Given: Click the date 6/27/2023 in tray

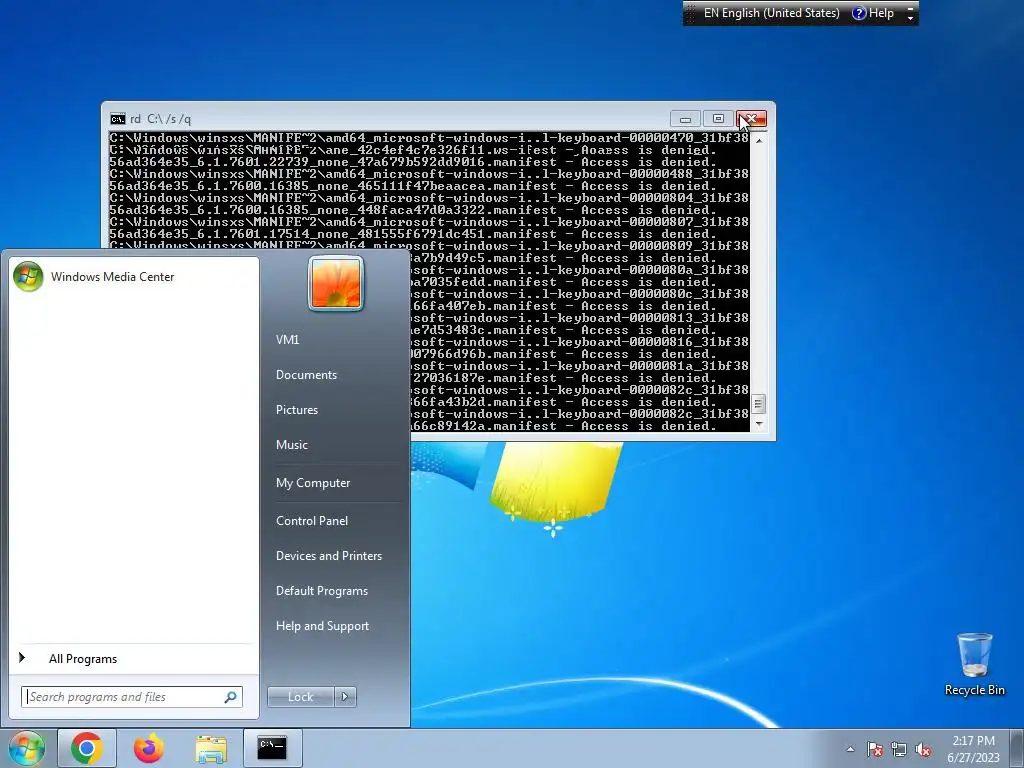Looking at the screenshot, I should click(973, 758).
